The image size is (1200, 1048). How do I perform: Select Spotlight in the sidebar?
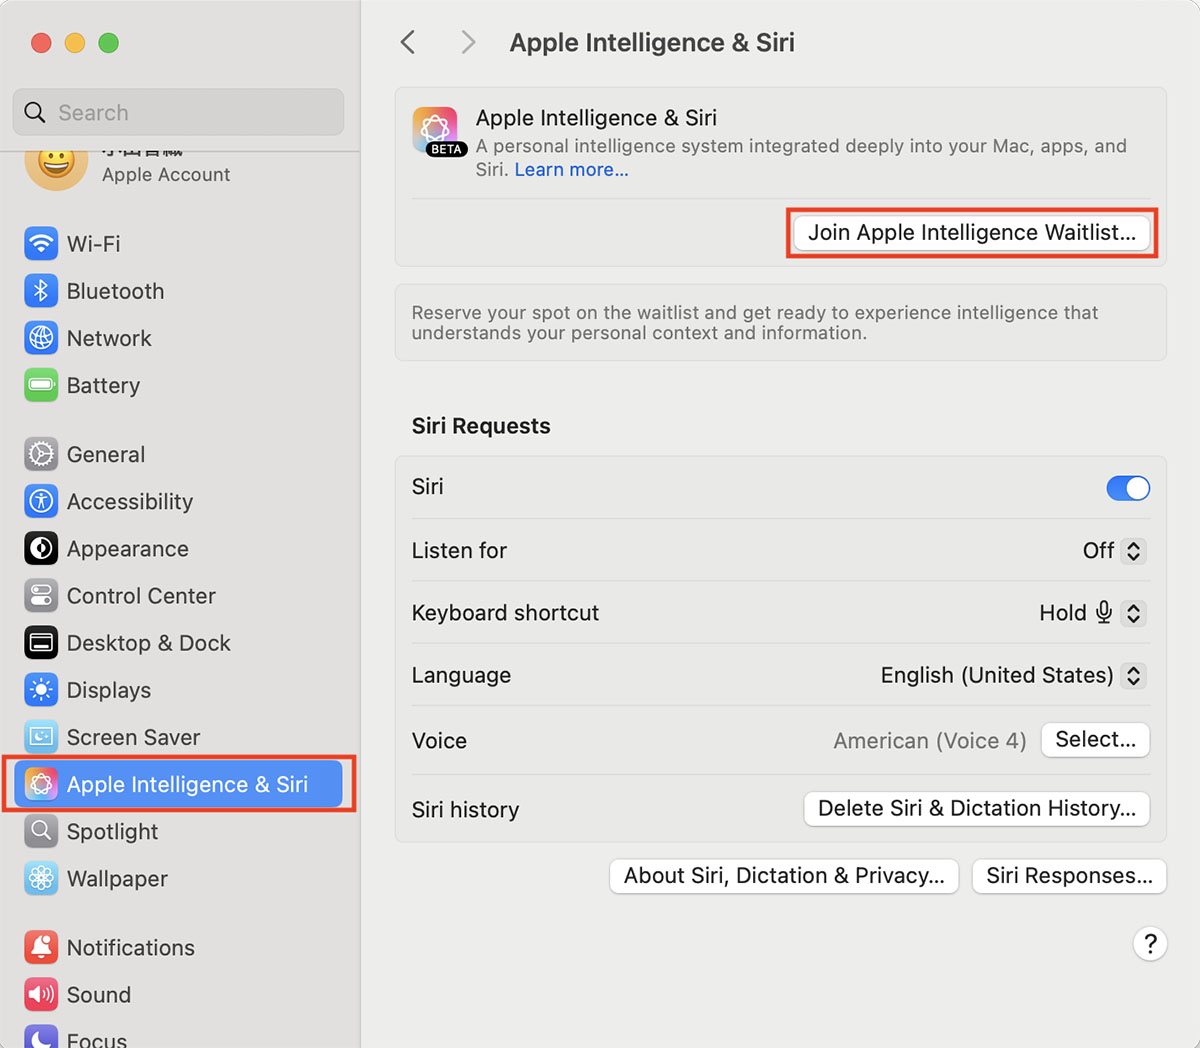pos(180,831)
